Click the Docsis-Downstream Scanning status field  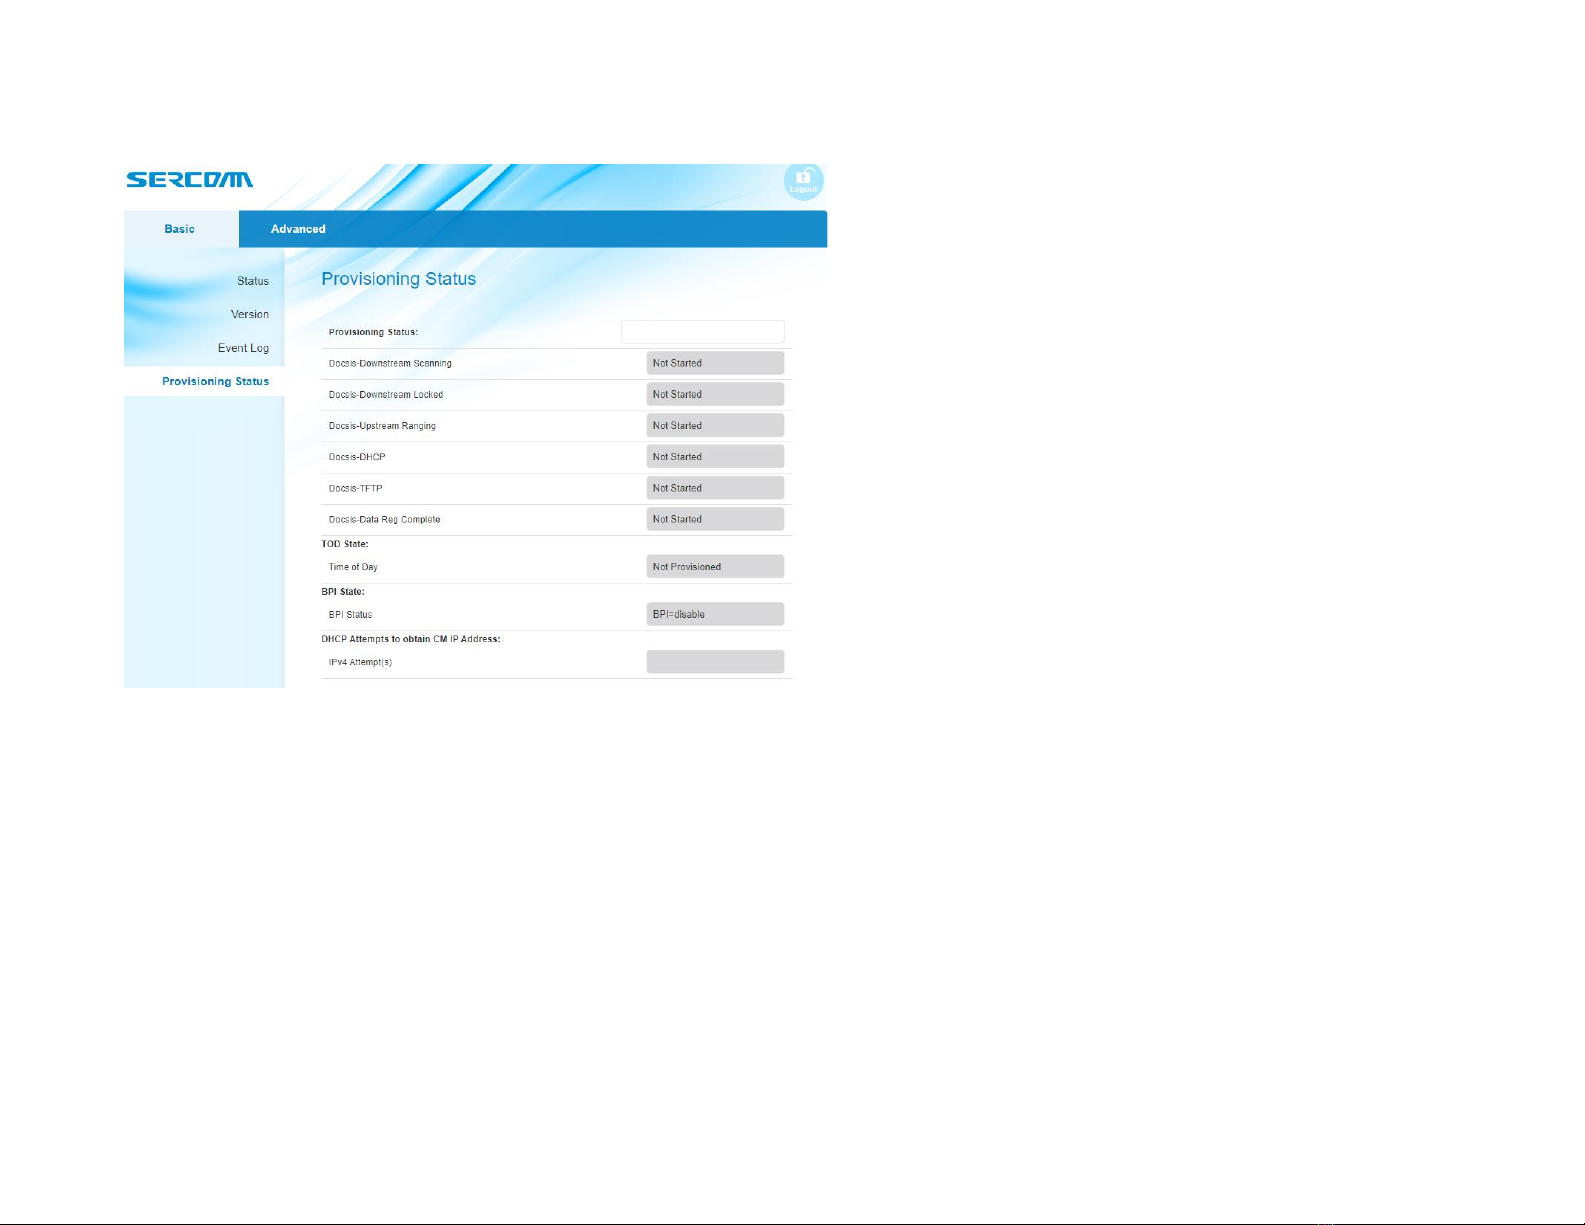pyautogui.click(x=715, y=363)
